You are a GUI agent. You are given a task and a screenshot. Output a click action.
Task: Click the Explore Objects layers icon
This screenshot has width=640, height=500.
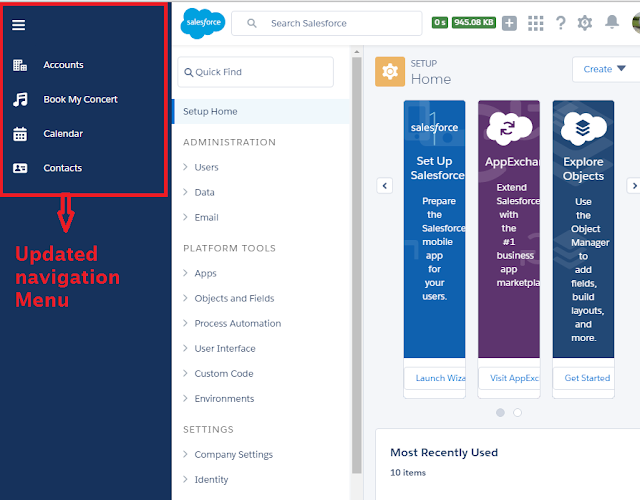583,129
